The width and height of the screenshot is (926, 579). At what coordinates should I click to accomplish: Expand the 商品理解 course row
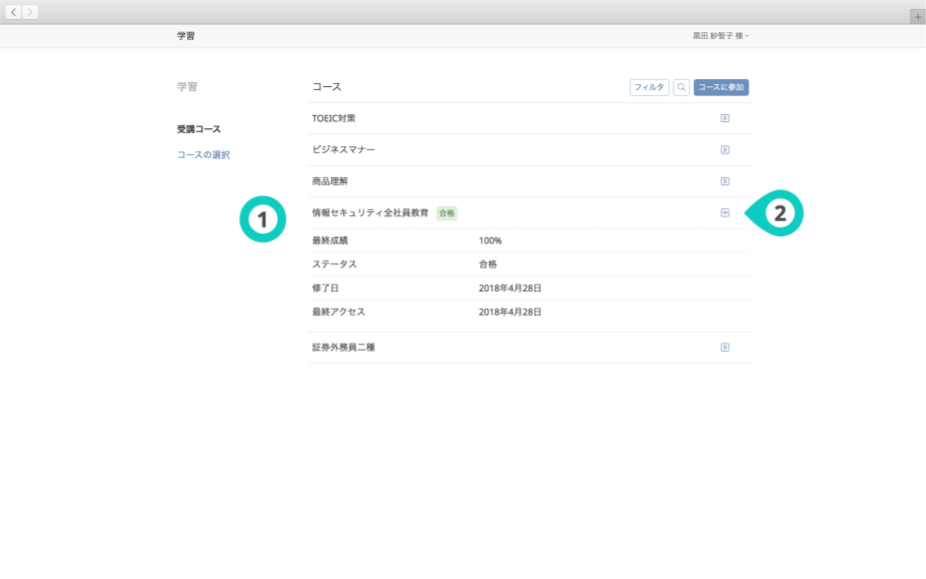[x=725, y=182]
